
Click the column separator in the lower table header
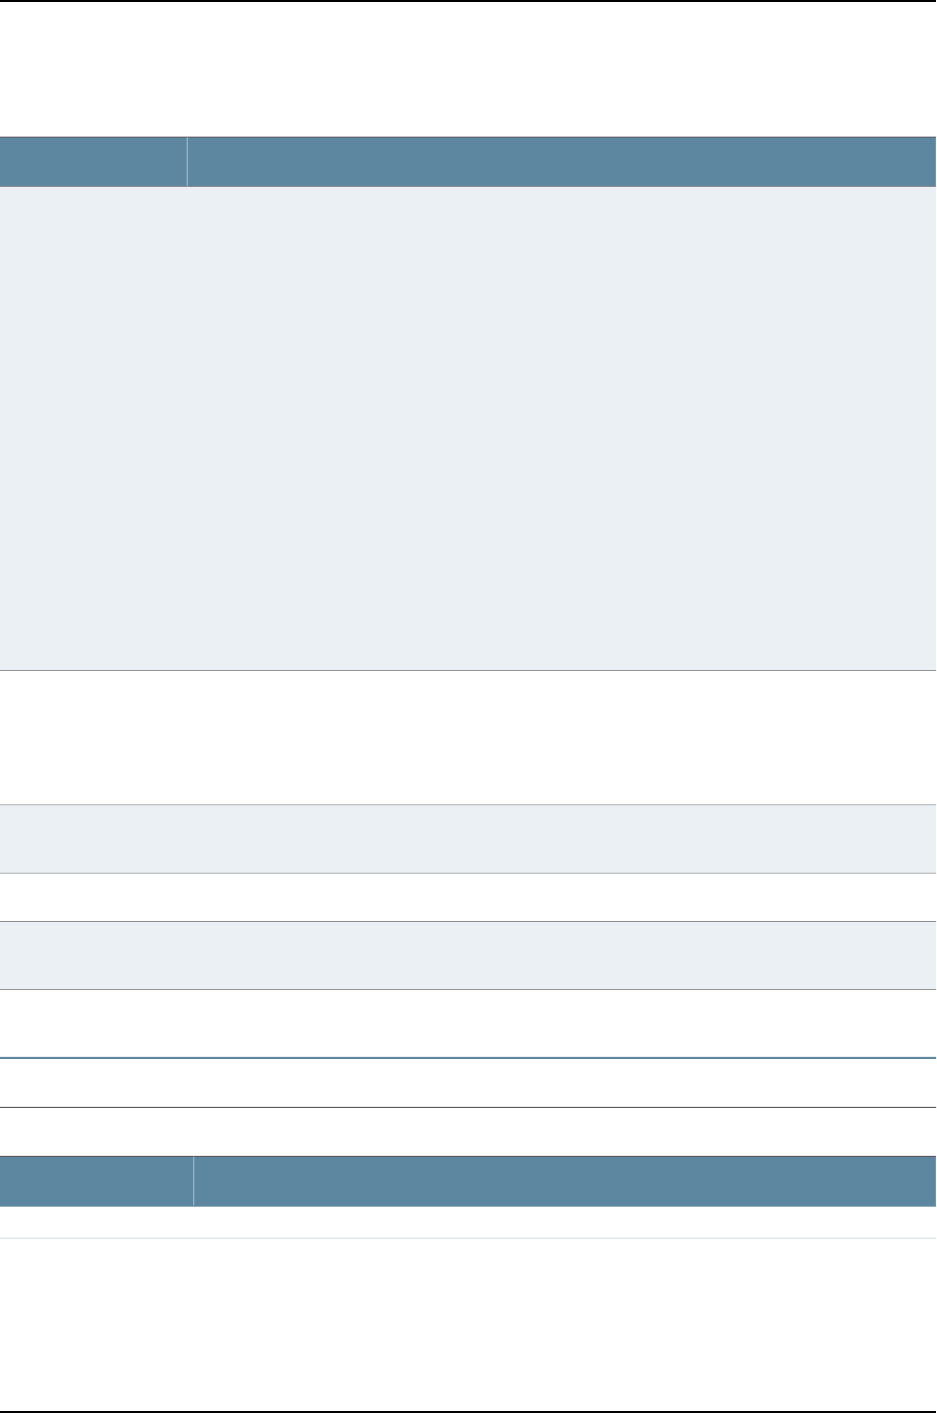[x=193, y=1181]
